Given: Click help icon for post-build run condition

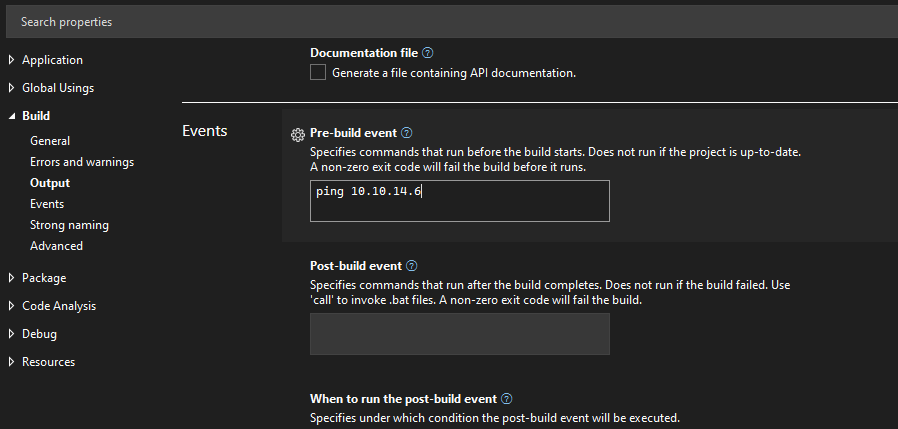Looking at the screenshot, I should click(x=507, y=398).
